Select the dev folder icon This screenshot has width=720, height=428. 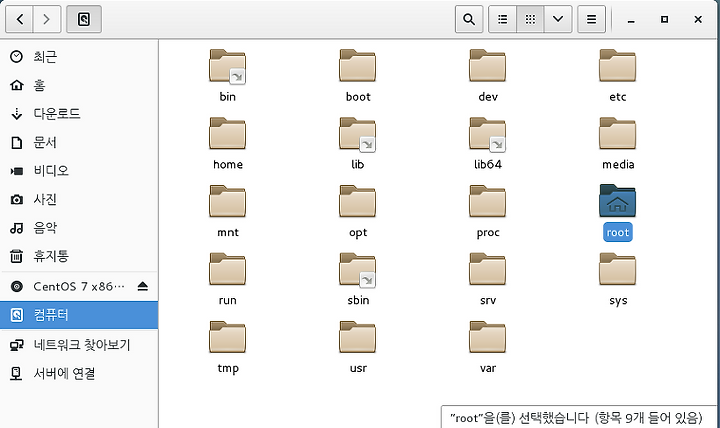pyautogui.click(x=488, y=66)
